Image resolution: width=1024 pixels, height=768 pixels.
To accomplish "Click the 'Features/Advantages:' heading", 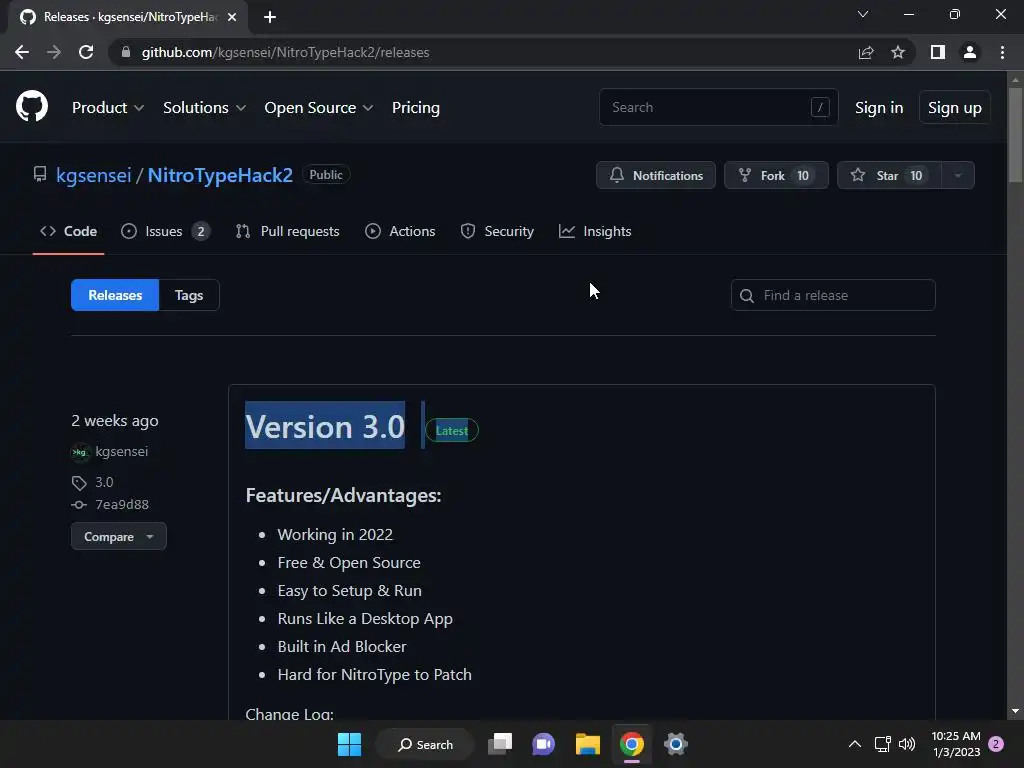I will 344,496.
